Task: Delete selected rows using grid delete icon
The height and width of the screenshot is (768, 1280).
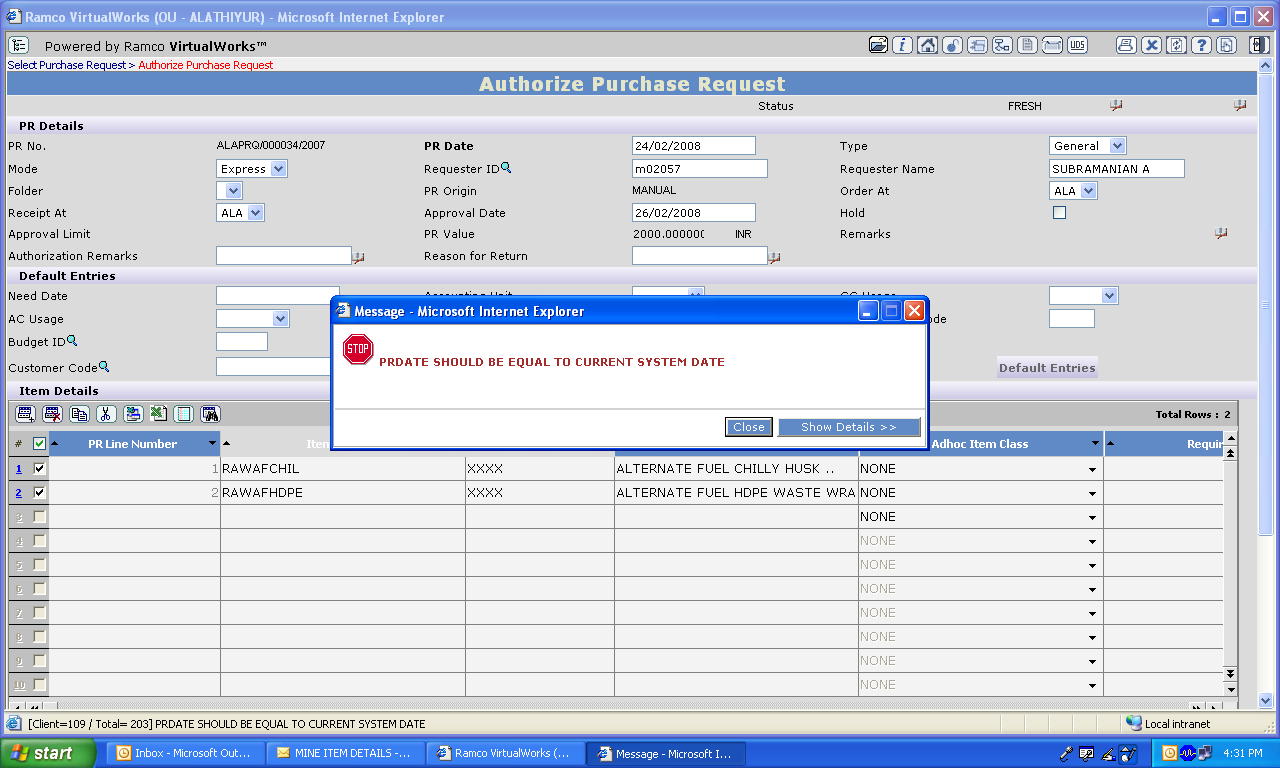Action: [53, 414]
